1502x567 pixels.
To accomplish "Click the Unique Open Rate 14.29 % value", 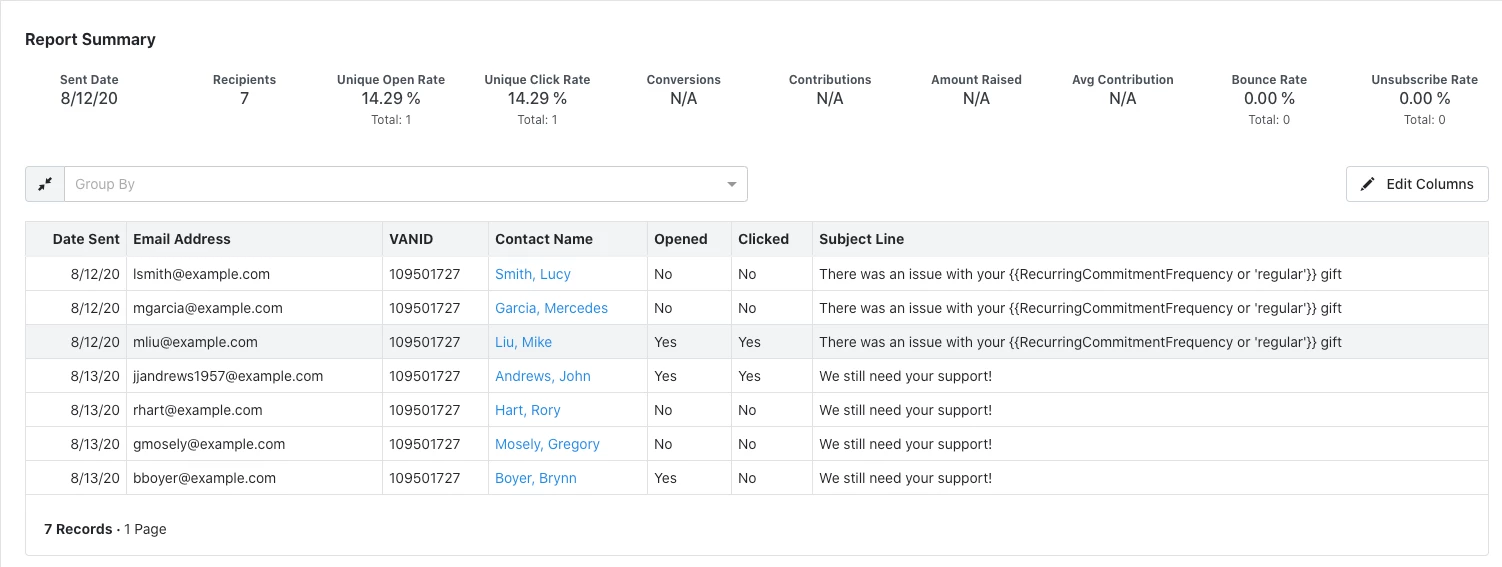I will [x=391, y=98].
